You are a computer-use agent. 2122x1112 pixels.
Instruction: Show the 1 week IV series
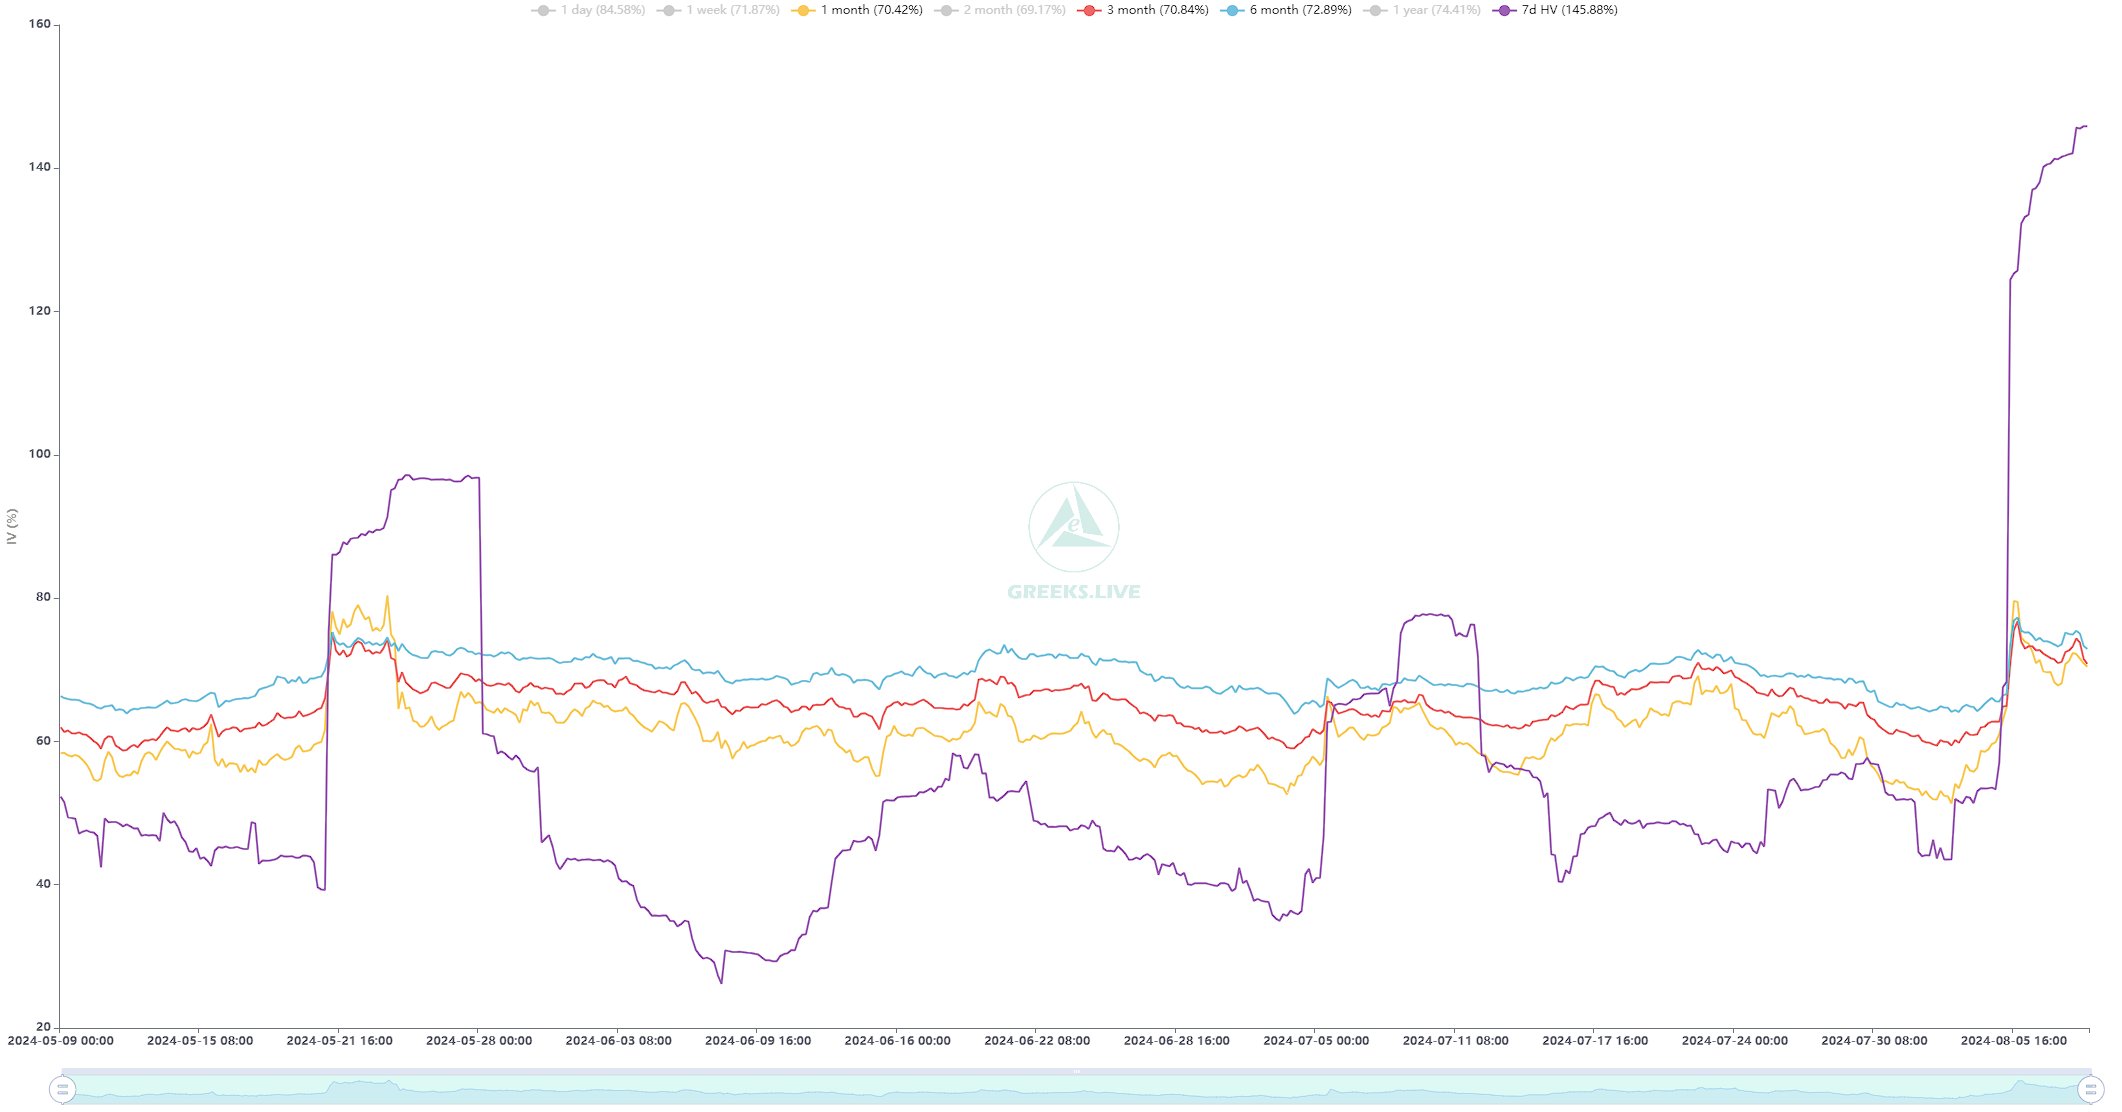(x=732, y=10)
